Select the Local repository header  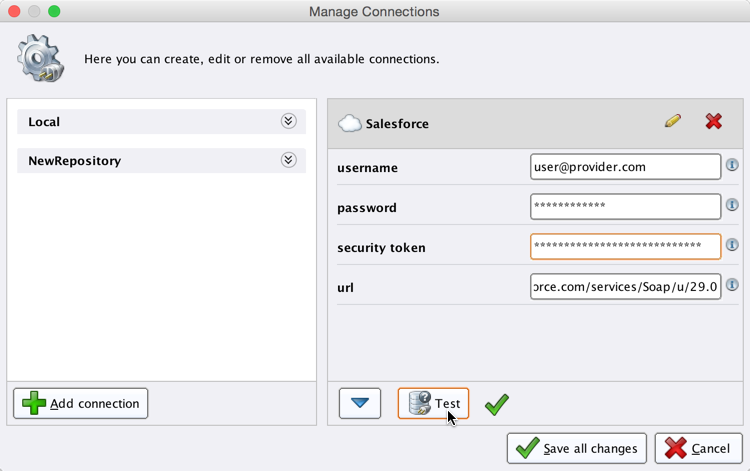coord(150,122)
